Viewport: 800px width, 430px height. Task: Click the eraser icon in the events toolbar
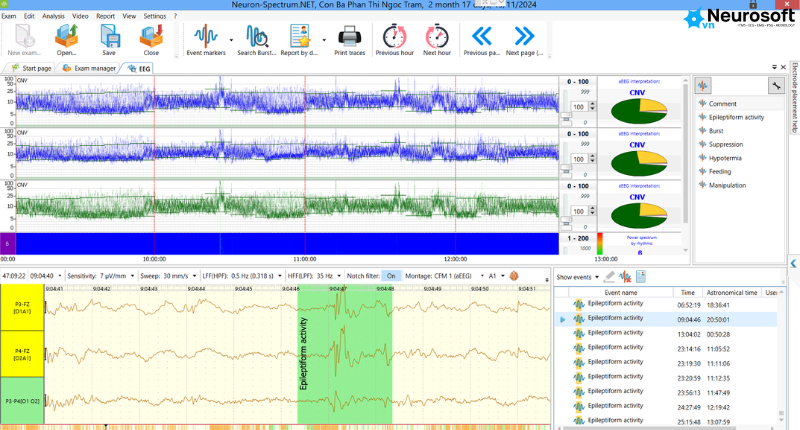click(609, 277)
